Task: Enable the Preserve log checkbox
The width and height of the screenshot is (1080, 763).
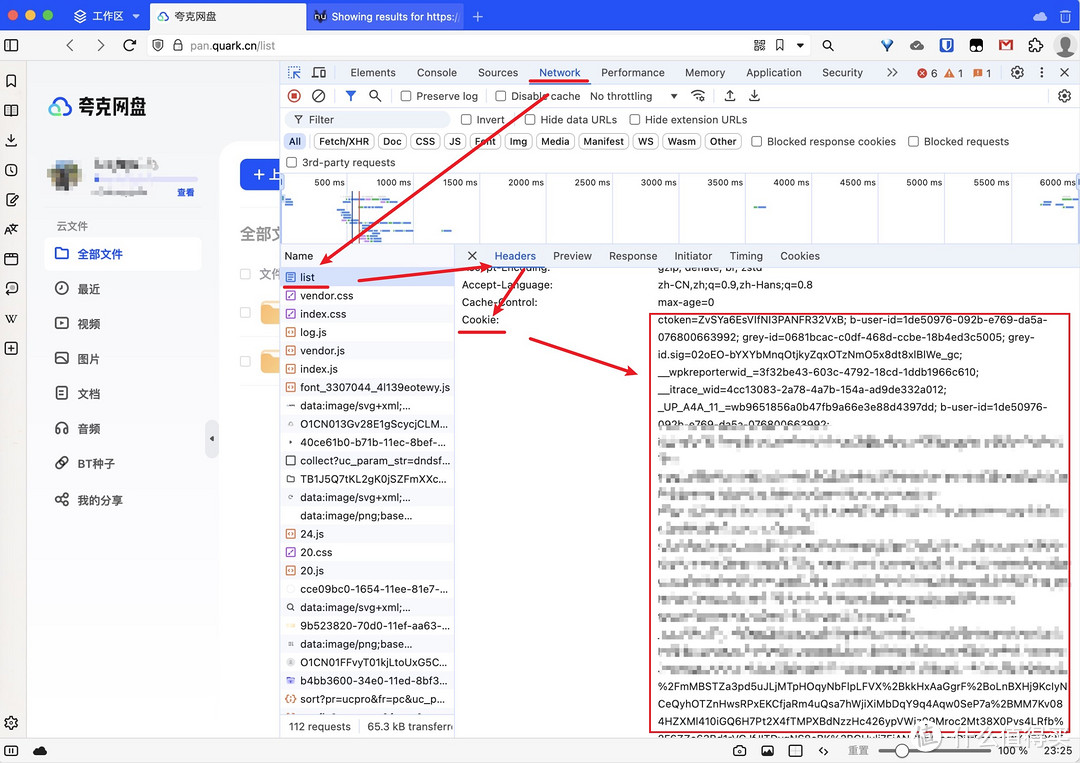Action: 406,96
